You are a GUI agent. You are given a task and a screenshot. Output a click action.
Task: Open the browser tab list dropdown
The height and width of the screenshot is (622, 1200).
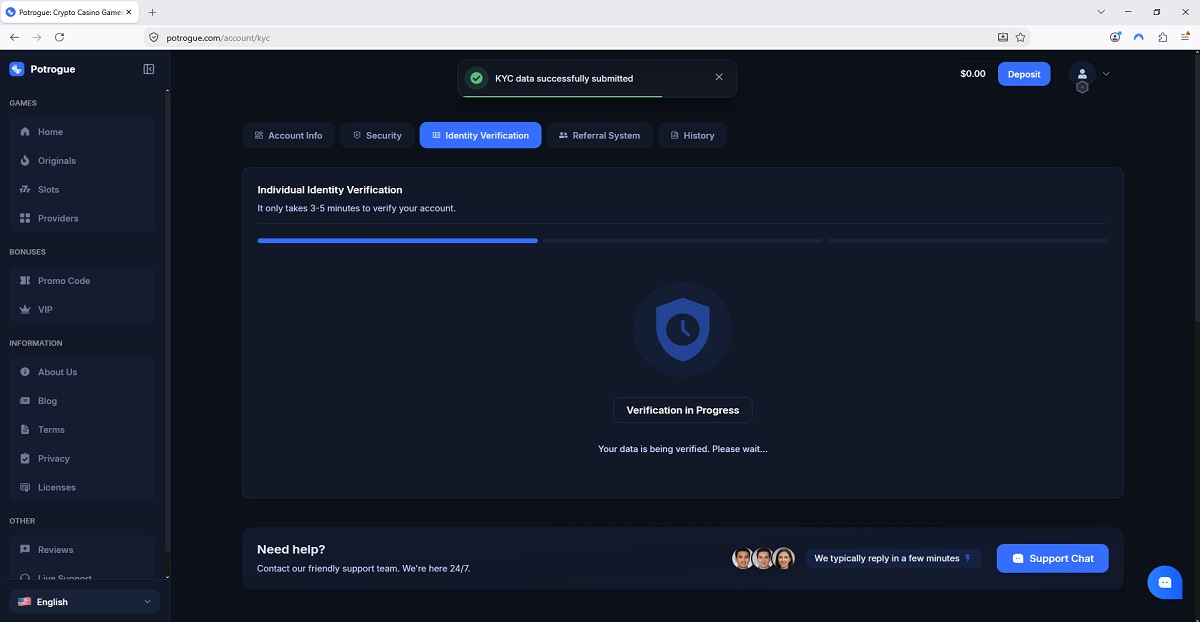click(1101, 12)
